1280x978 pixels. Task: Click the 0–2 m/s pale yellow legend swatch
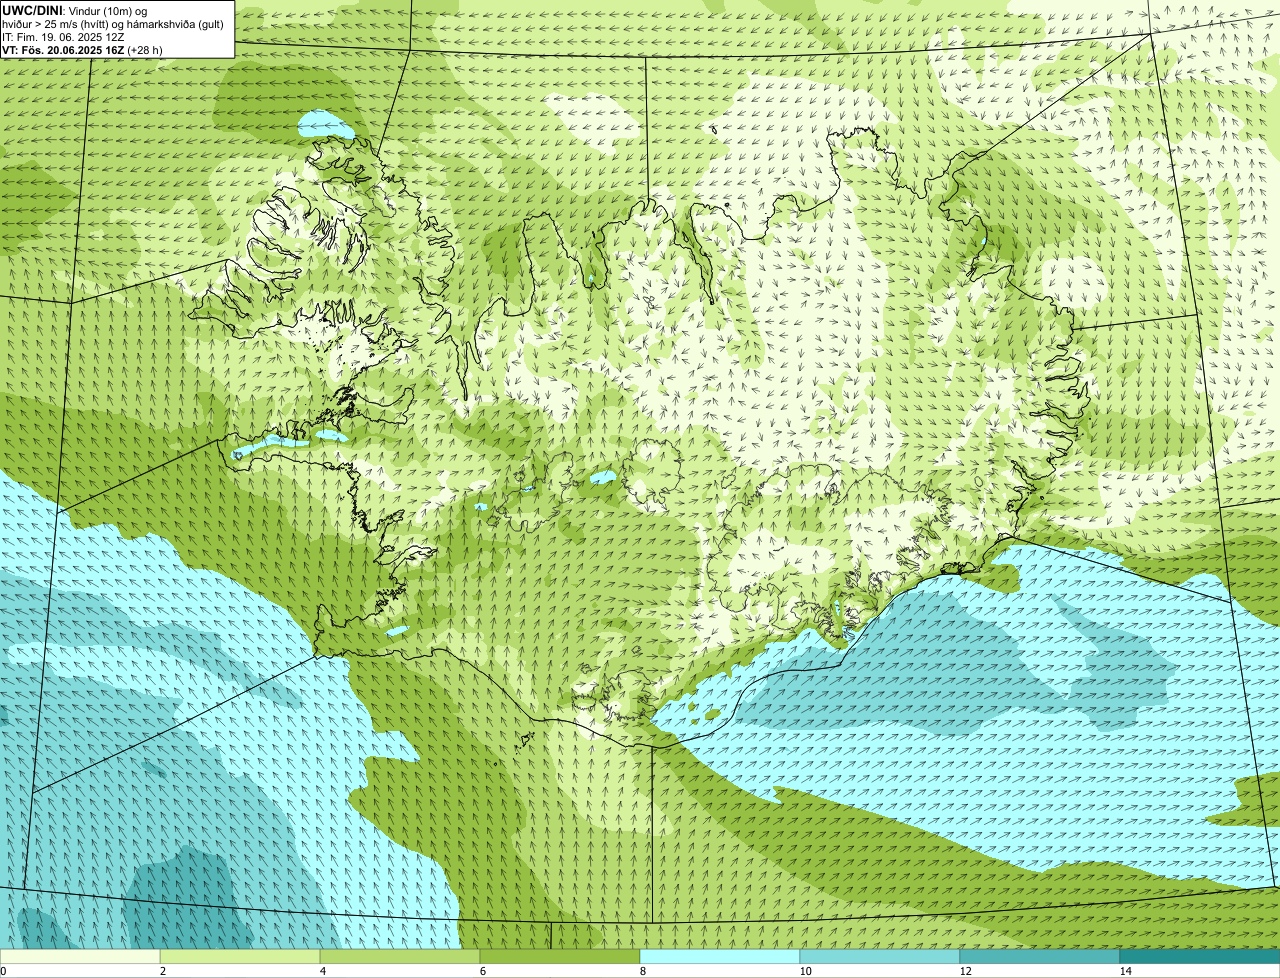click(80, 956)
